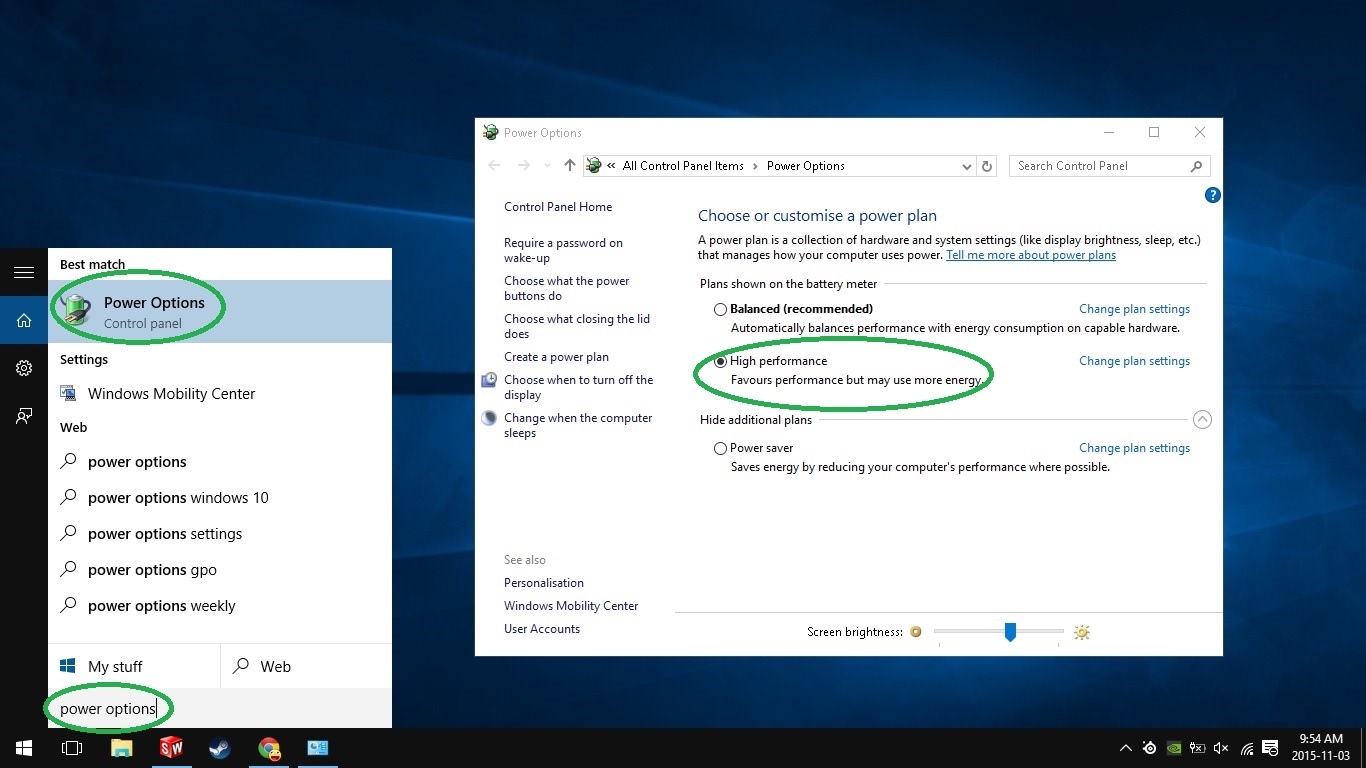The height and width of the screenshot is (768, 1366).
Task: Click the battery icon in the system tray
Action: coord(1197,748)
